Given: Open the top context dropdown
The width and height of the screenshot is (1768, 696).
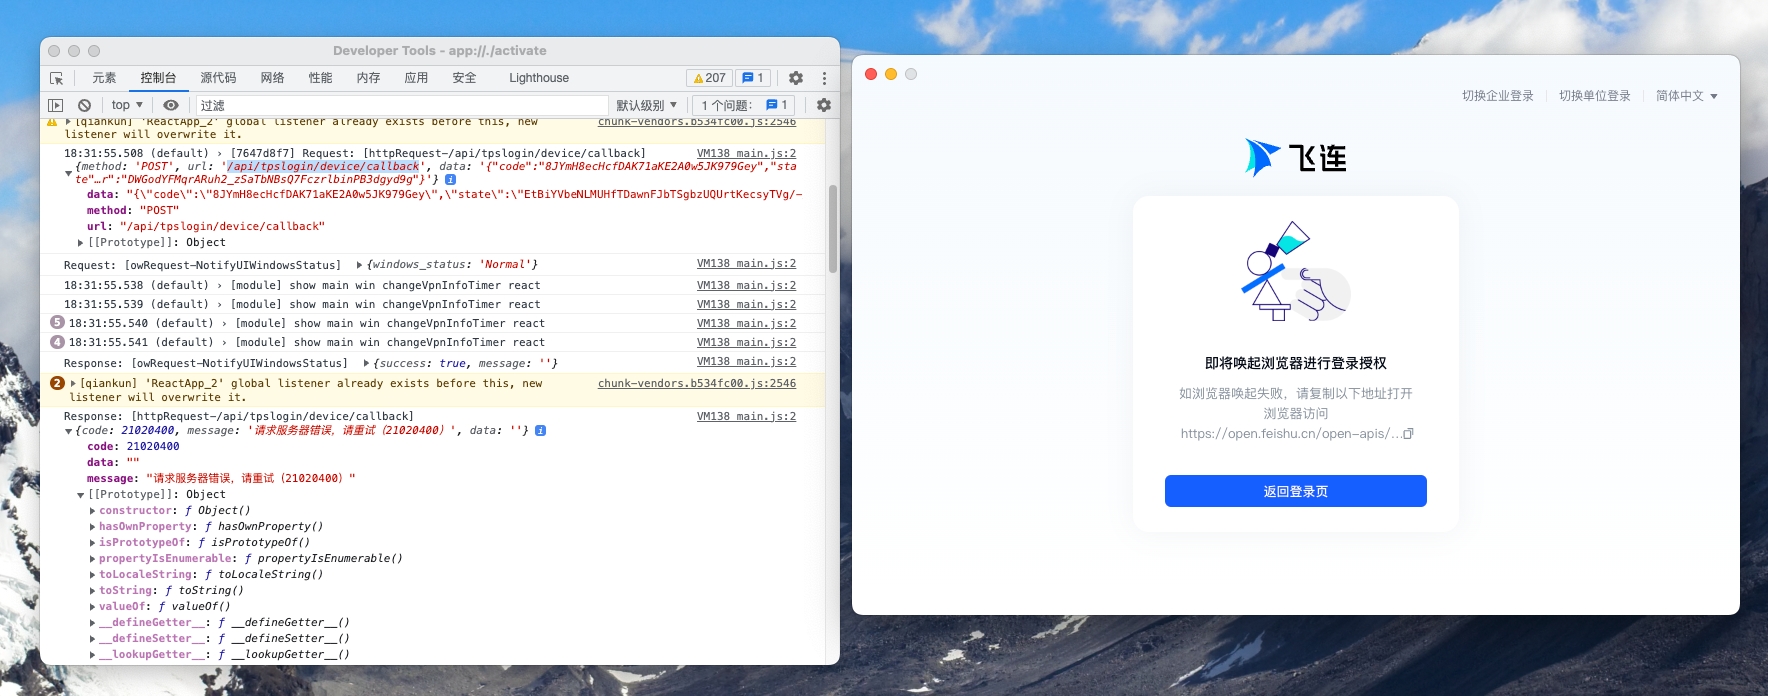Looking at the screenshot, I should coord(127,105).
